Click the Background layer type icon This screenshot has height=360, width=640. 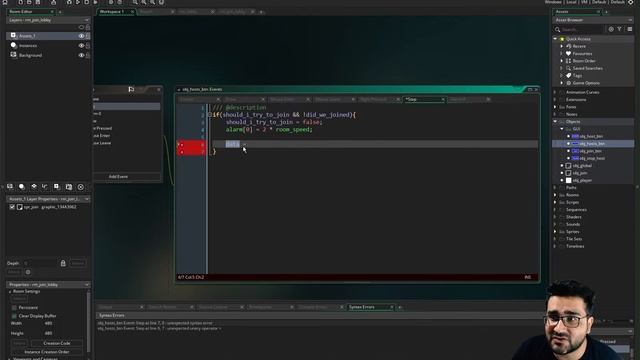[13, 55]
